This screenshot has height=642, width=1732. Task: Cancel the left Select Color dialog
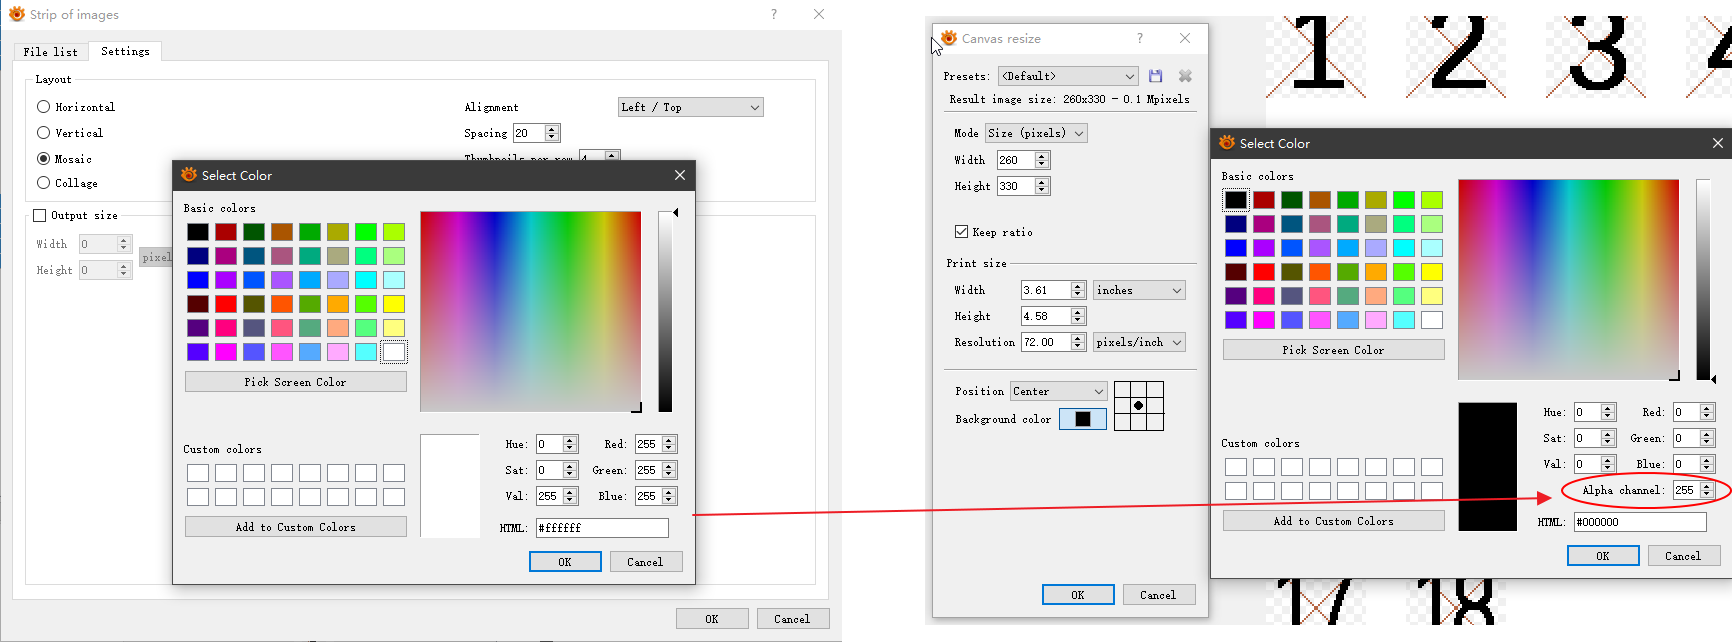point(646,562)
